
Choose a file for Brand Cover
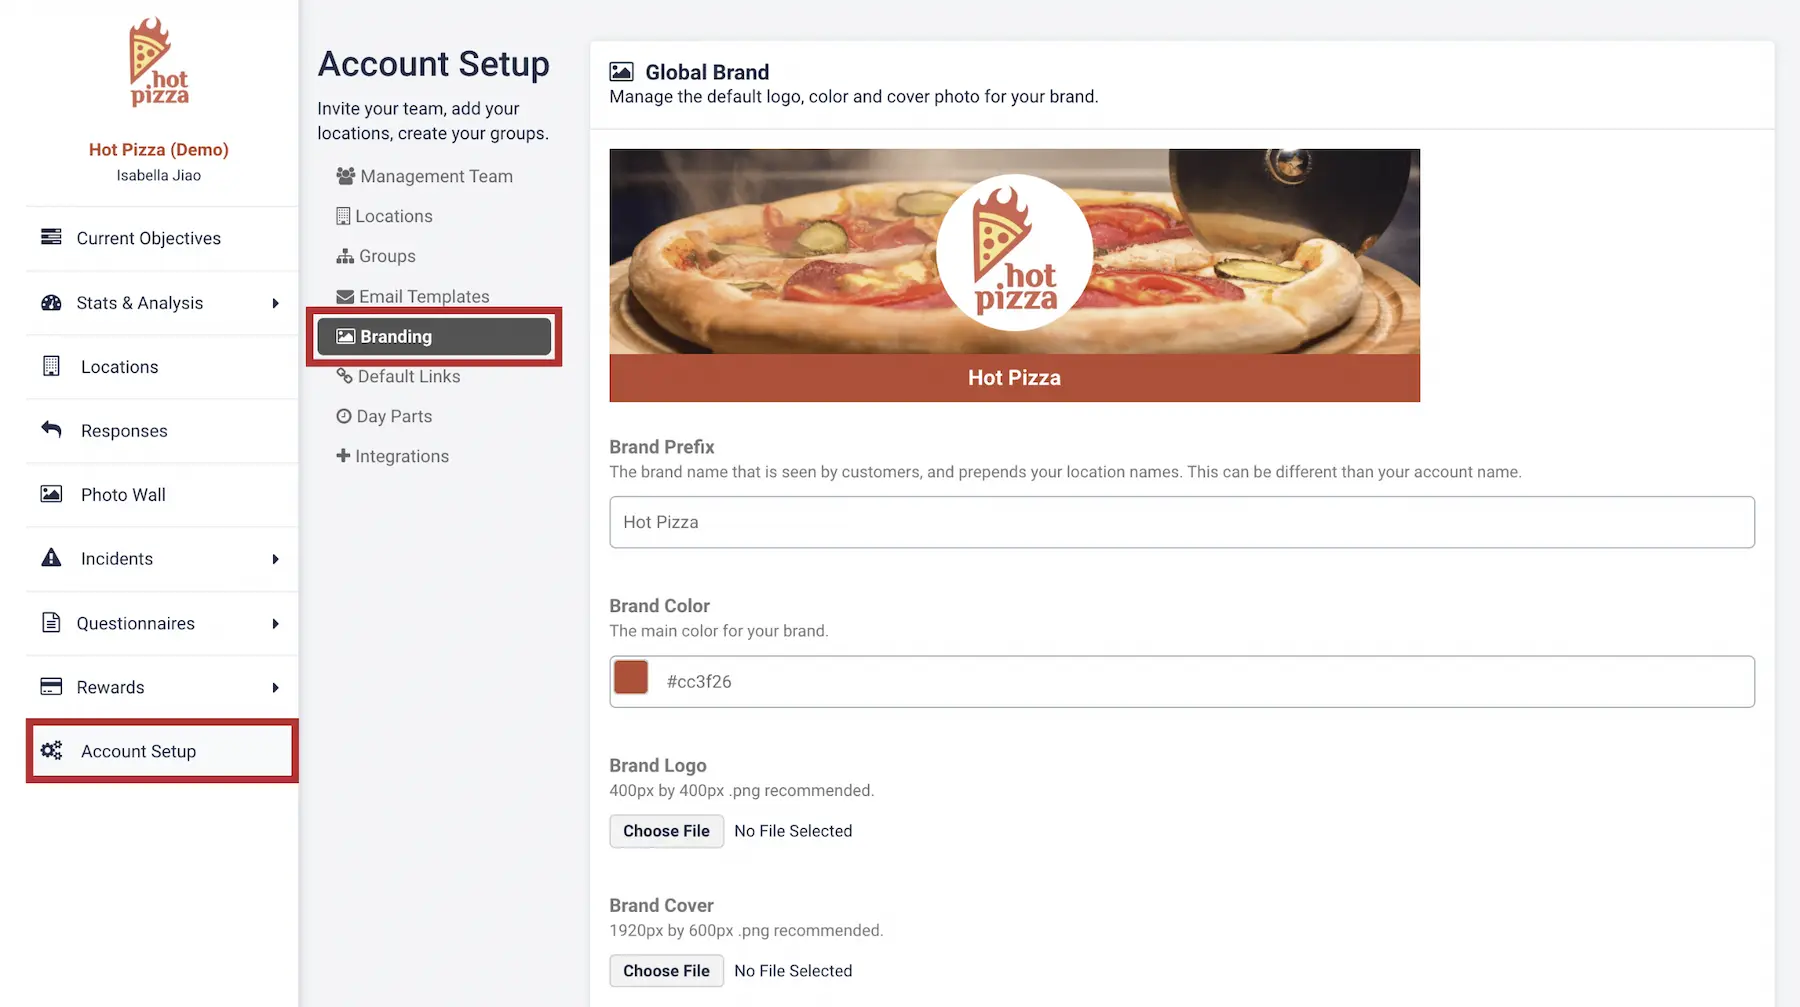tap(666, 971)
